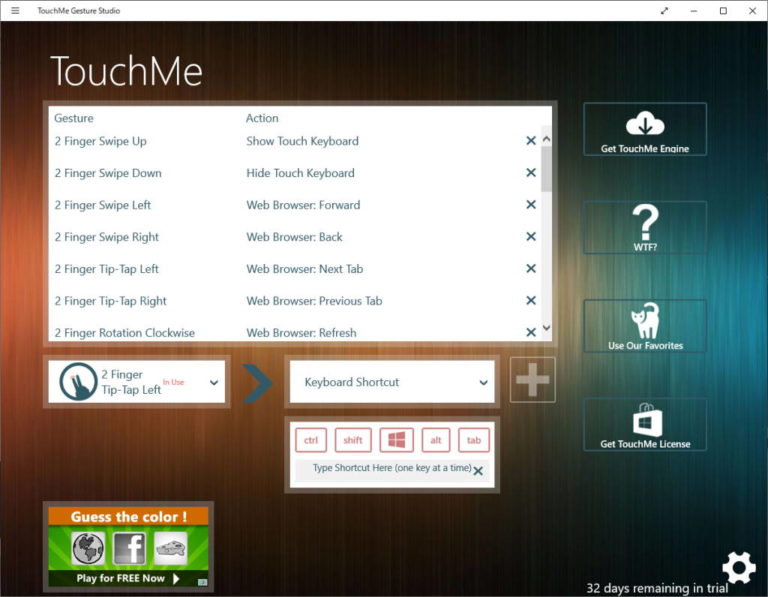Delete the 2 Finger Swipe Up row
This screenshot has width=768, height=597.
click(x=530, y=141)
